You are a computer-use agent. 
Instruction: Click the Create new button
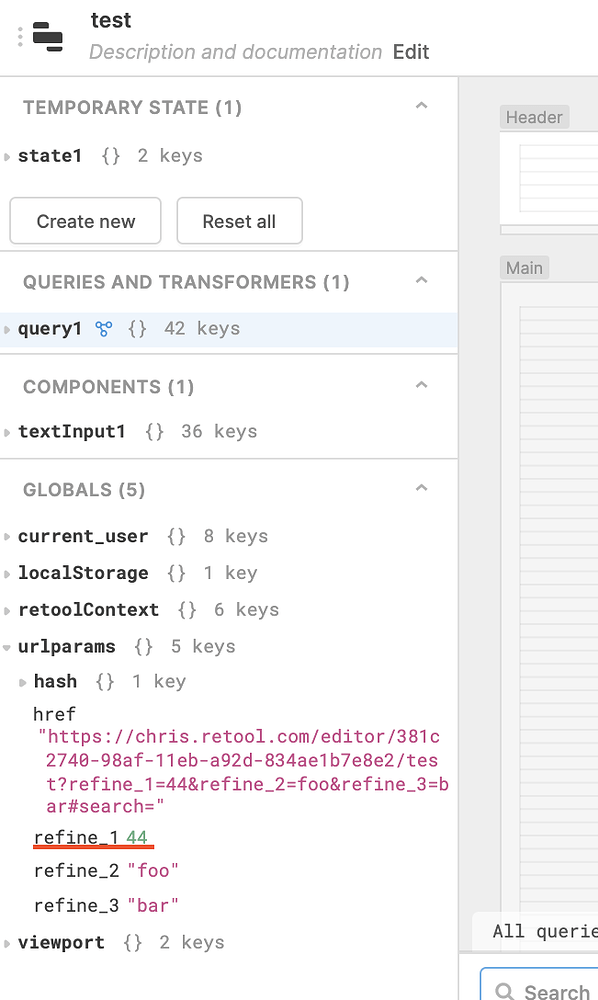[85, 221]
